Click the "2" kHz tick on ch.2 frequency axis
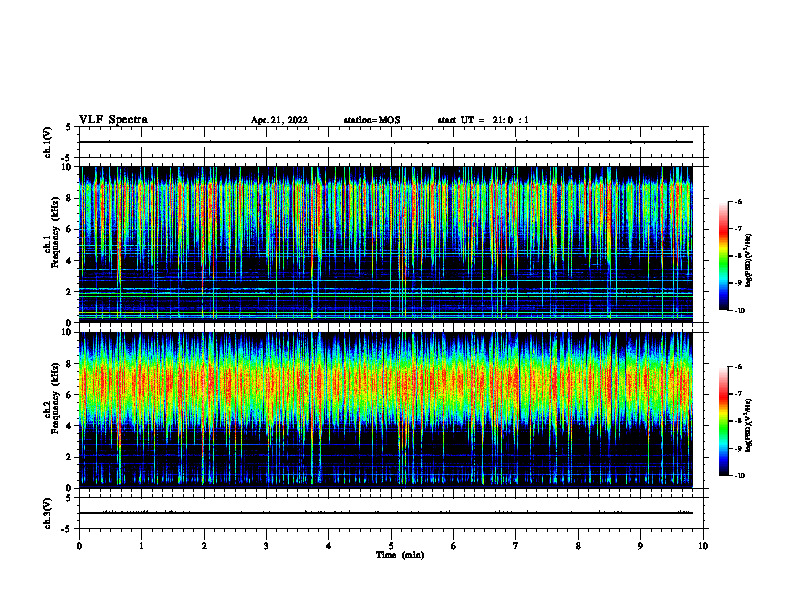The height and width of the screenshot is (612, 792). coord(70,457)
